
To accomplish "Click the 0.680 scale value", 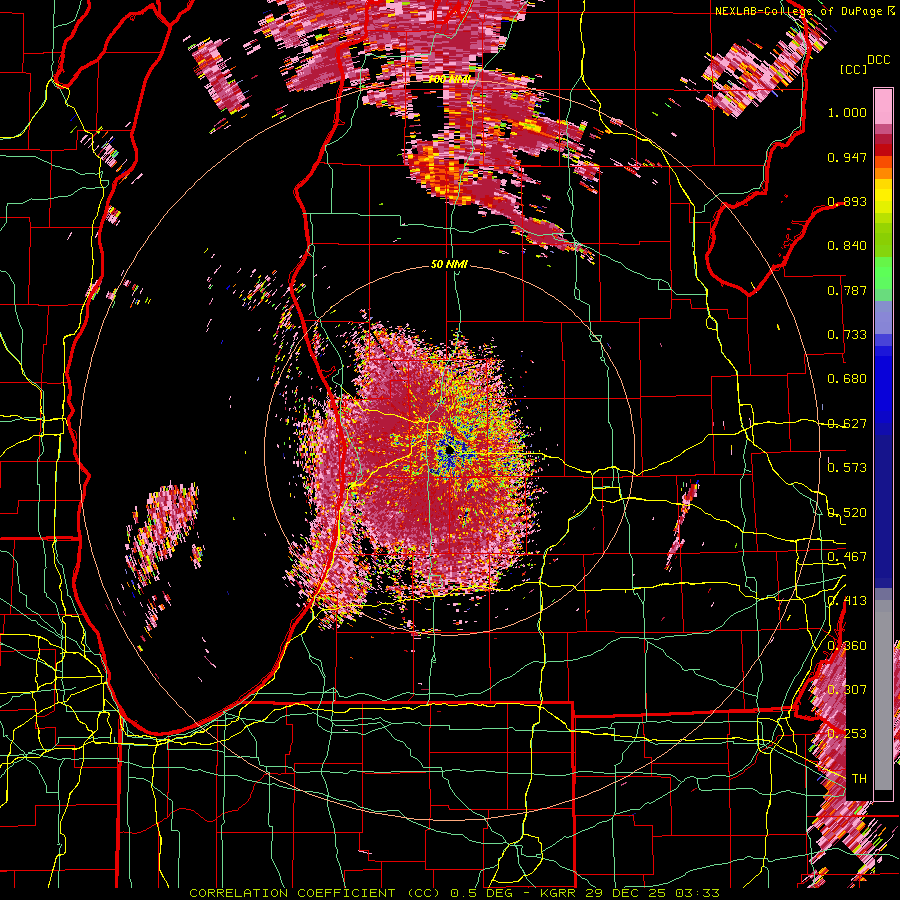I will (x=847, y=379).
